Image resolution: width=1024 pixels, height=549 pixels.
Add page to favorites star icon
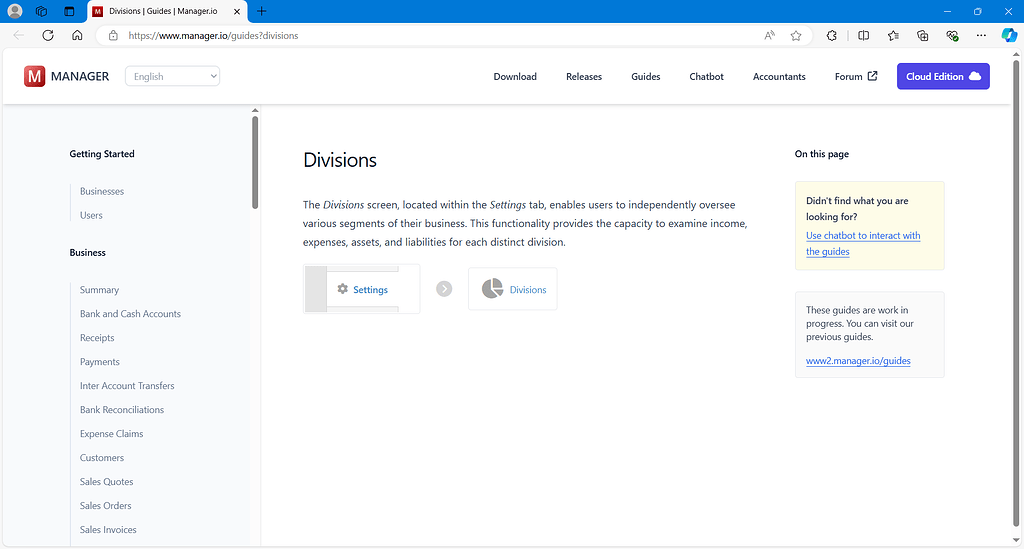pyautogui.click(x=795, y=35)
